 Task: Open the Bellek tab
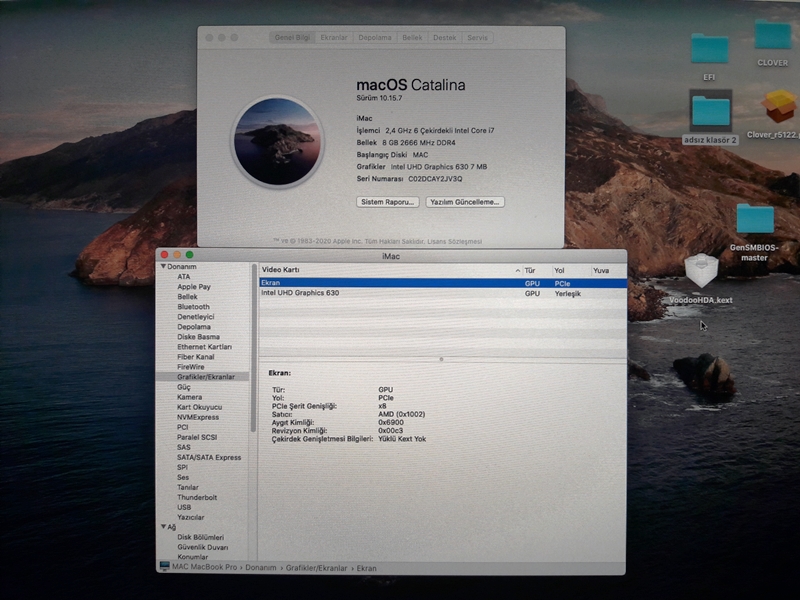pyautogui.click(x=412, y=37)
